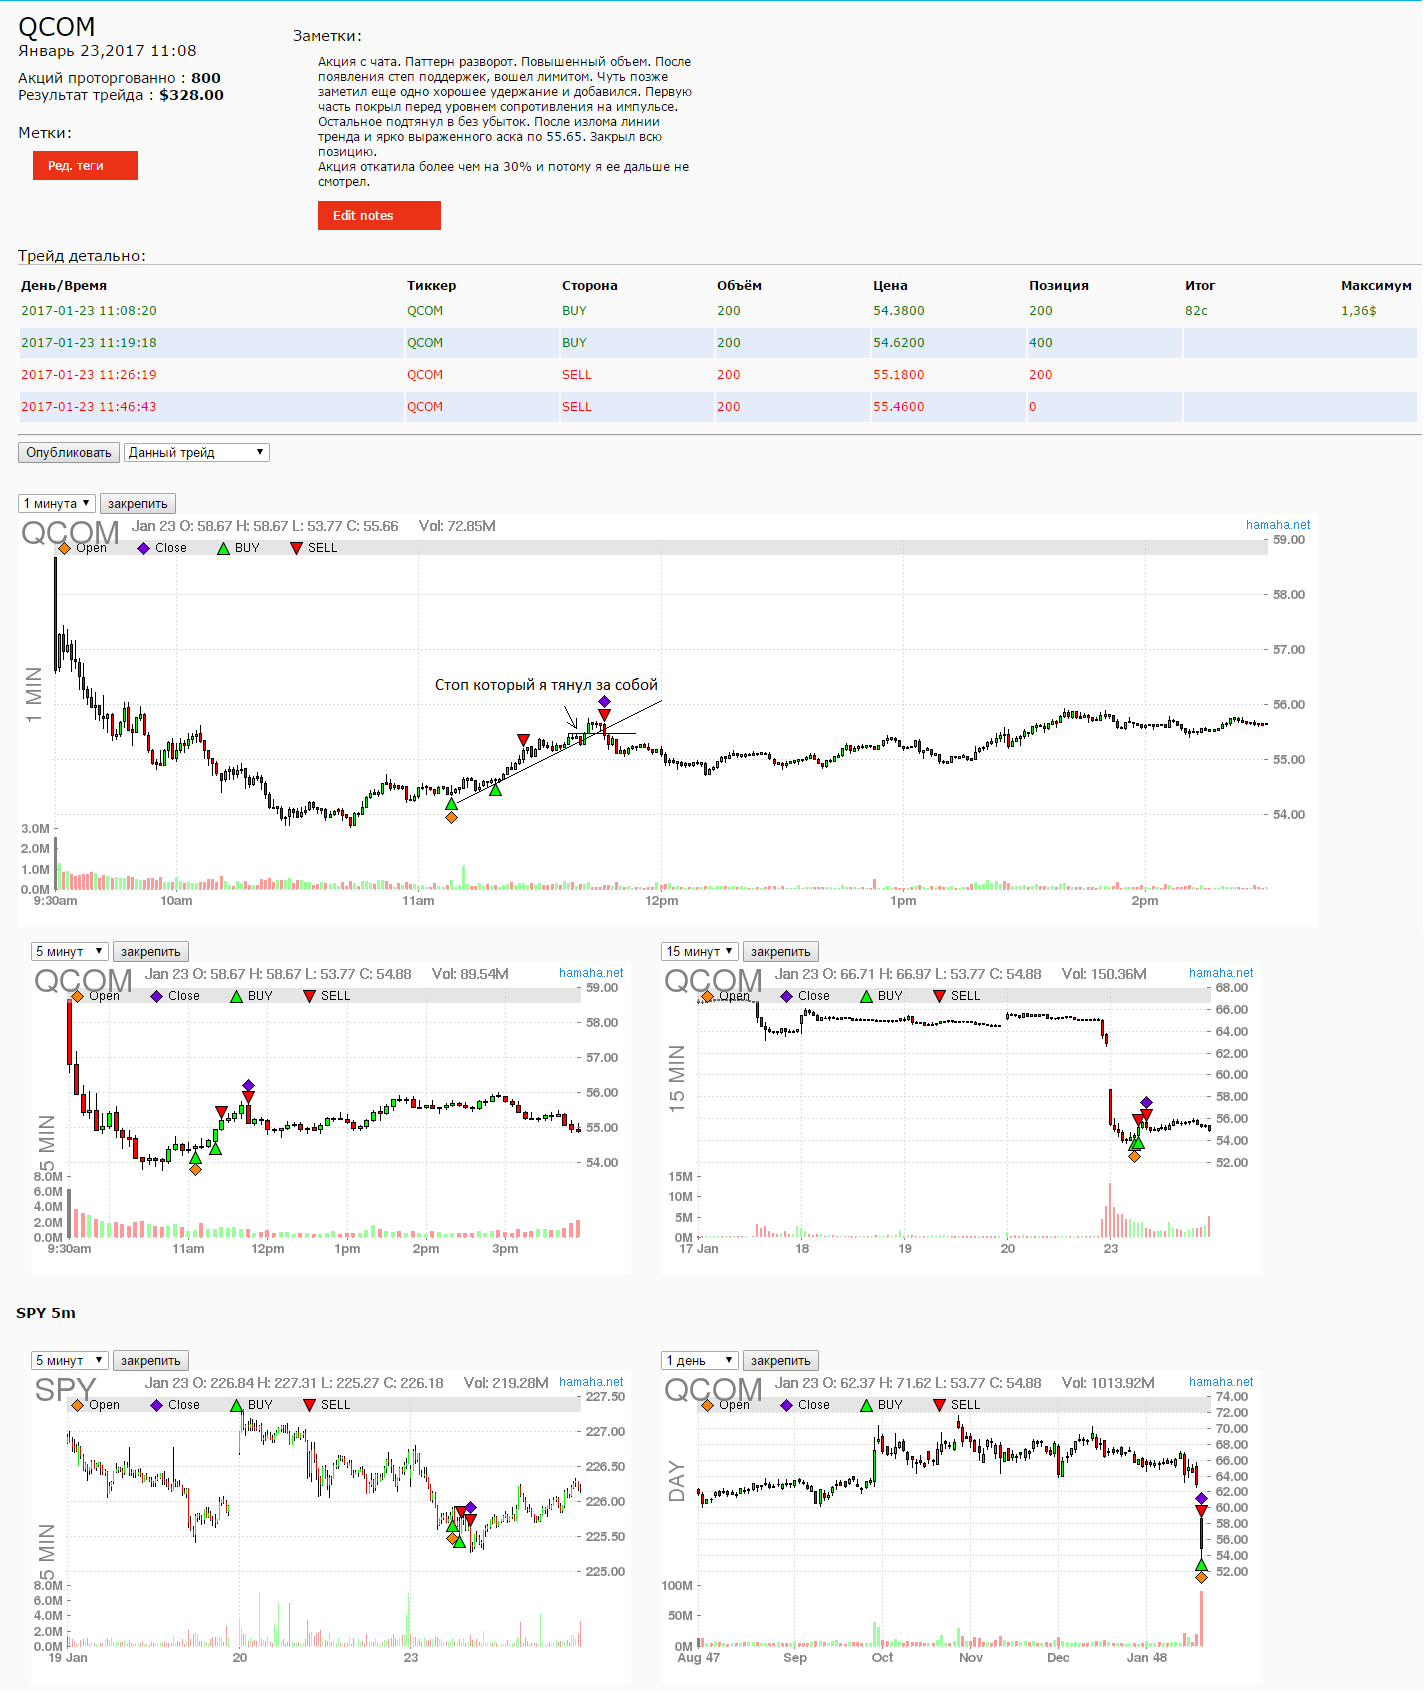Open the Edit notes button
The image size is (1428, 1692).
click(x=379, y=216)
